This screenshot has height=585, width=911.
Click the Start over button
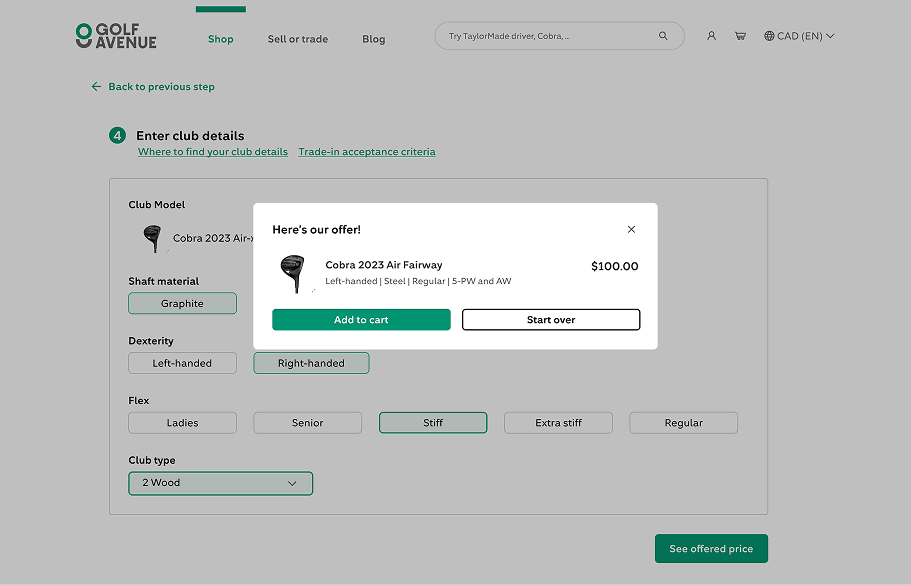551,320
